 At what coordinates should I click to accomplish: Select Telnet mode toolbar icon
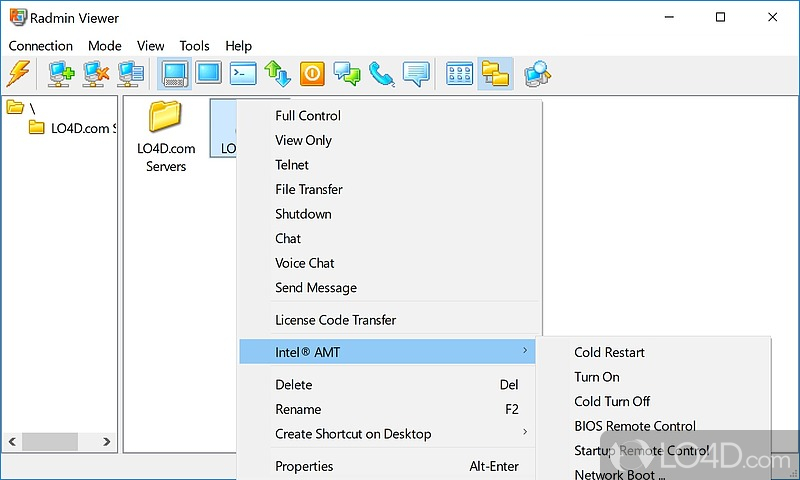click(x=243, y=73)
